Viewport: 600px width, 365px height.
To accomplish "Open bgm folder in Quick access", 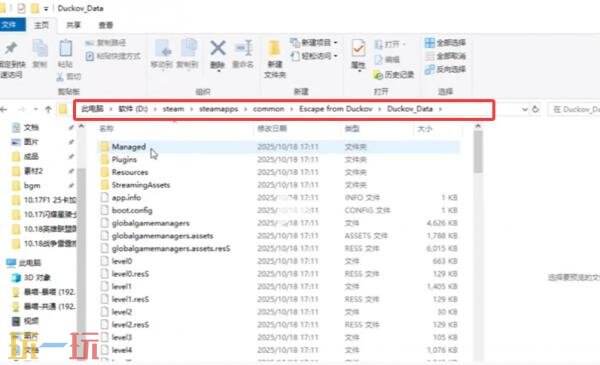I will 26,186.
